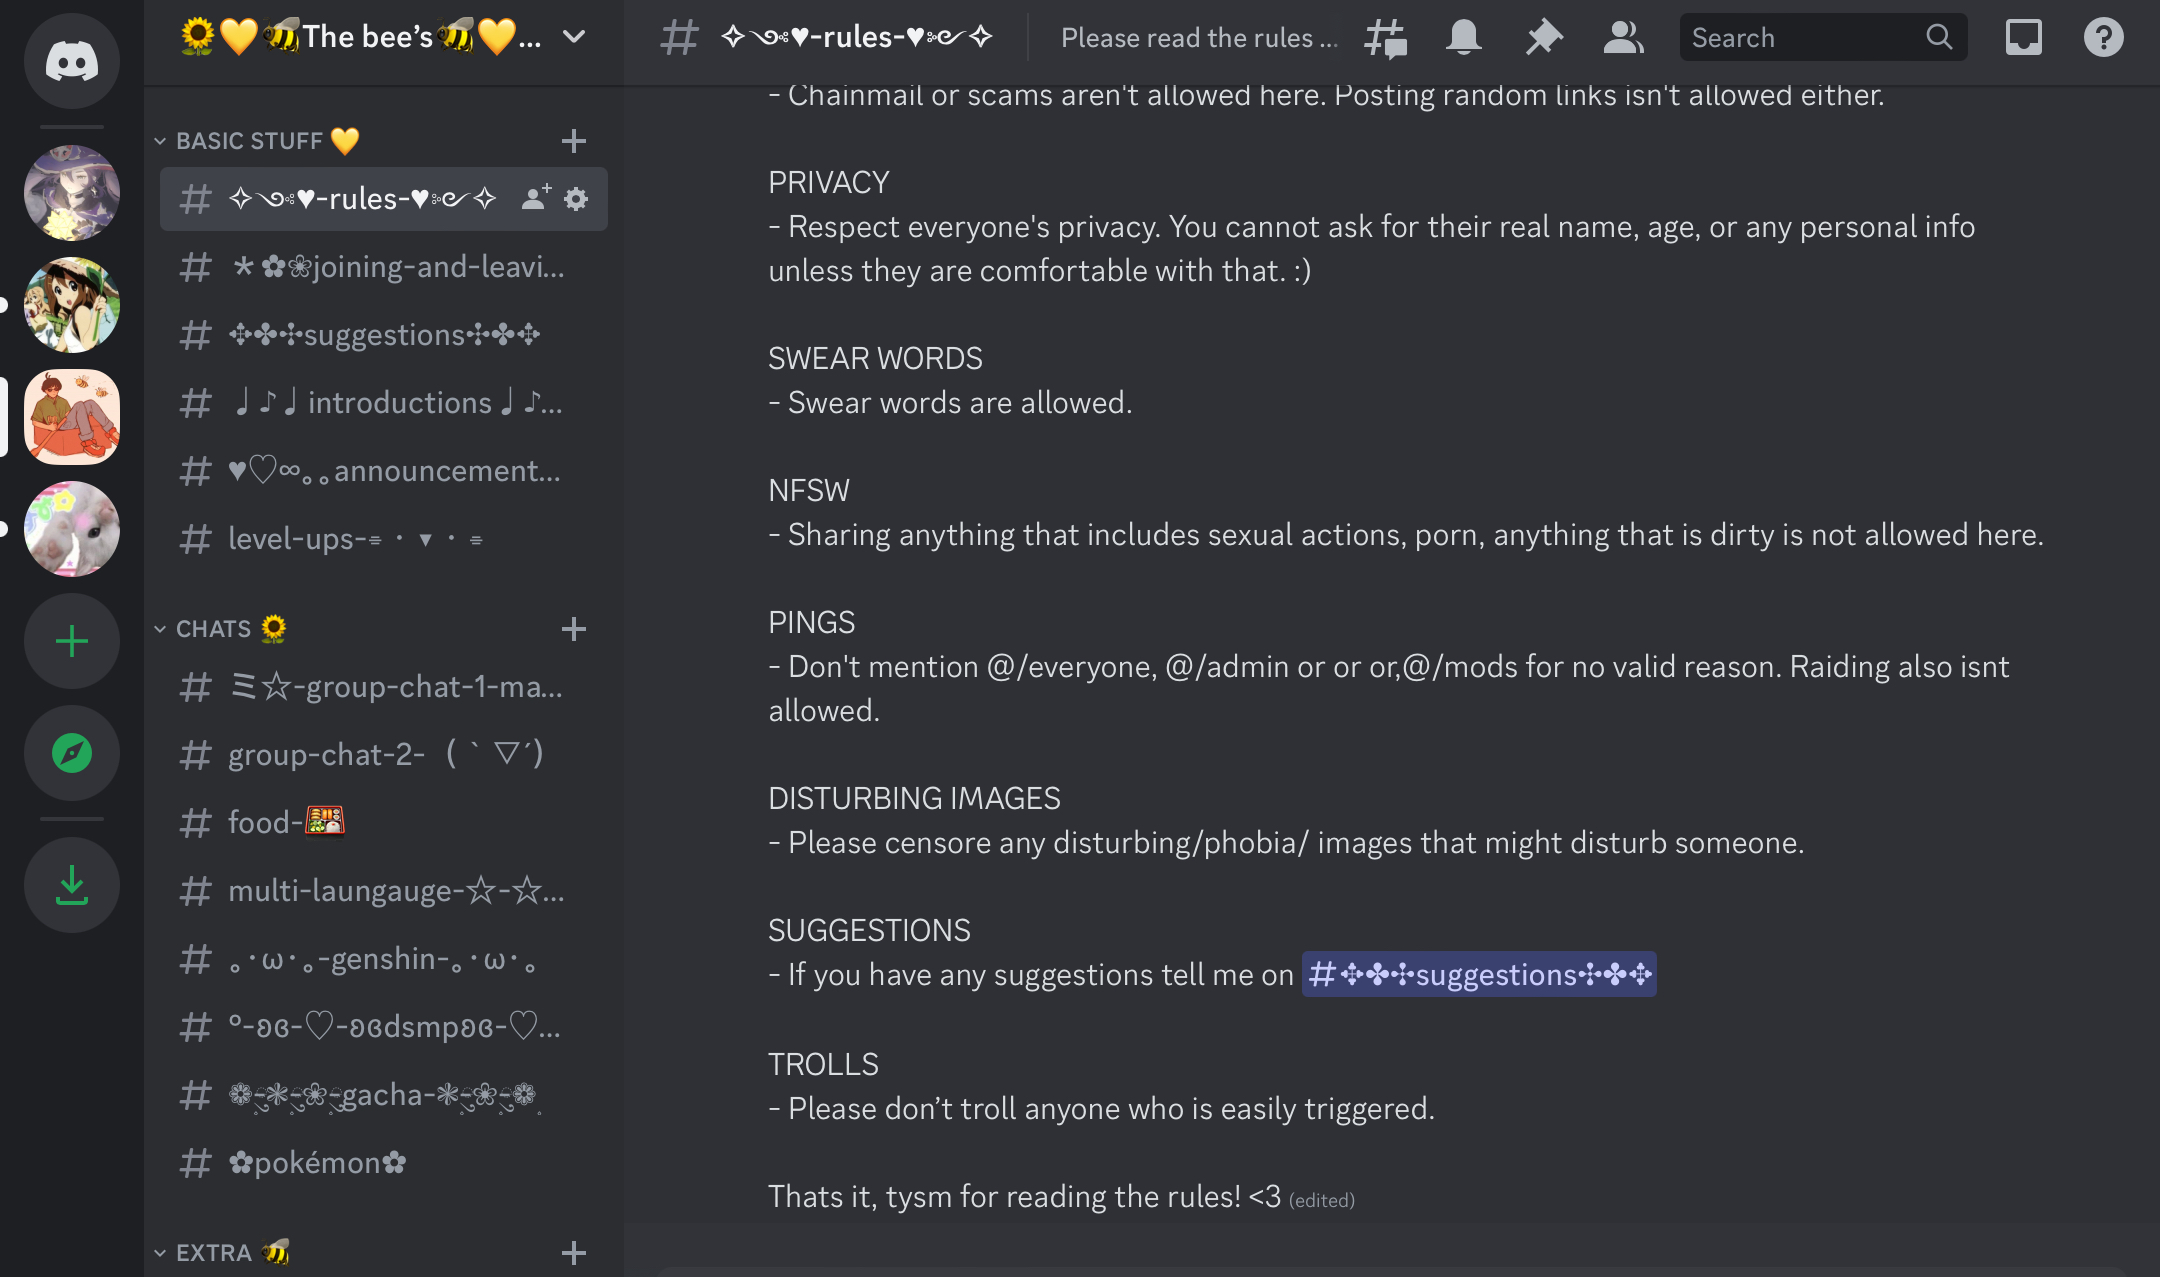Screen dimensions: 2160x1277
Task: Open Discord Home button in server sidebar
Action: (71, 61)
